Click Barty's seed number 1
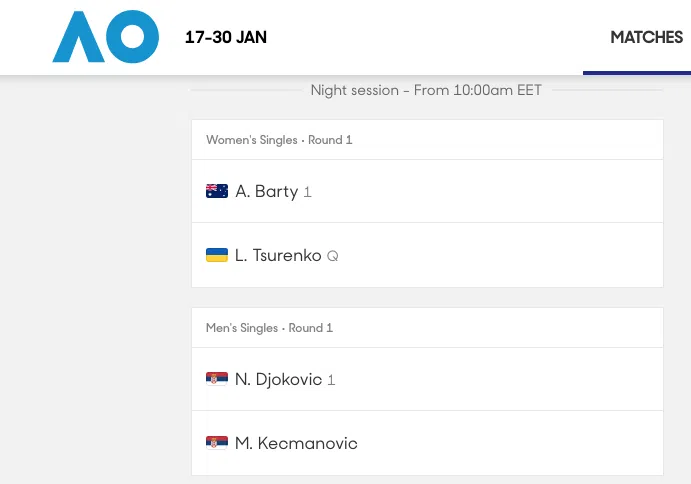Screen dimensions: 691x484 (x=308, y=192)
